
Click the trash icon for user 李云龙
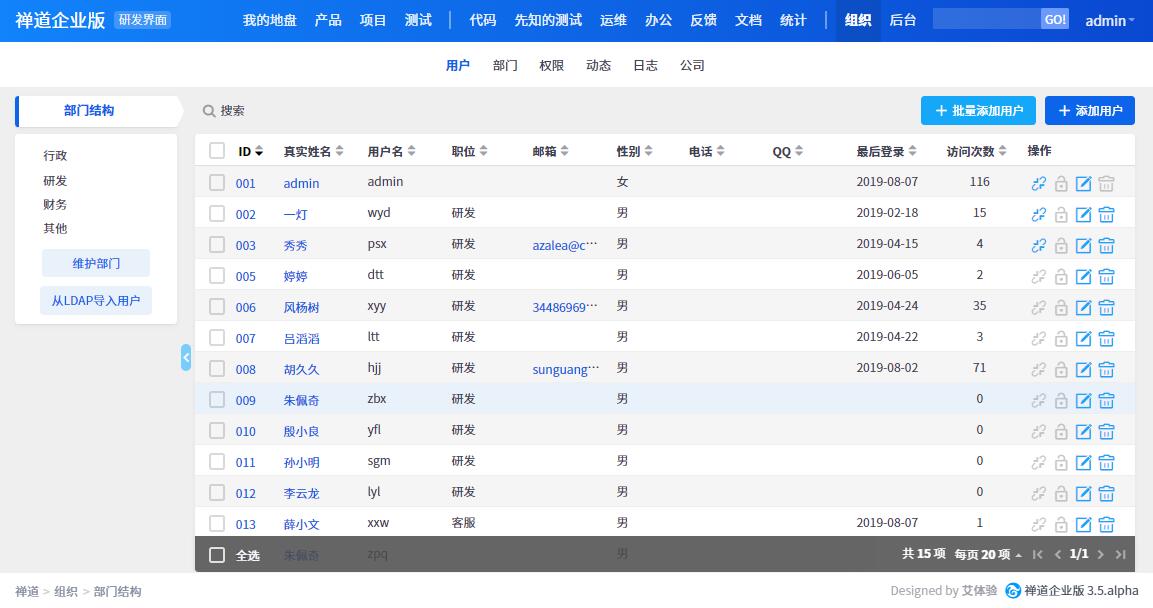[1106, 493]
